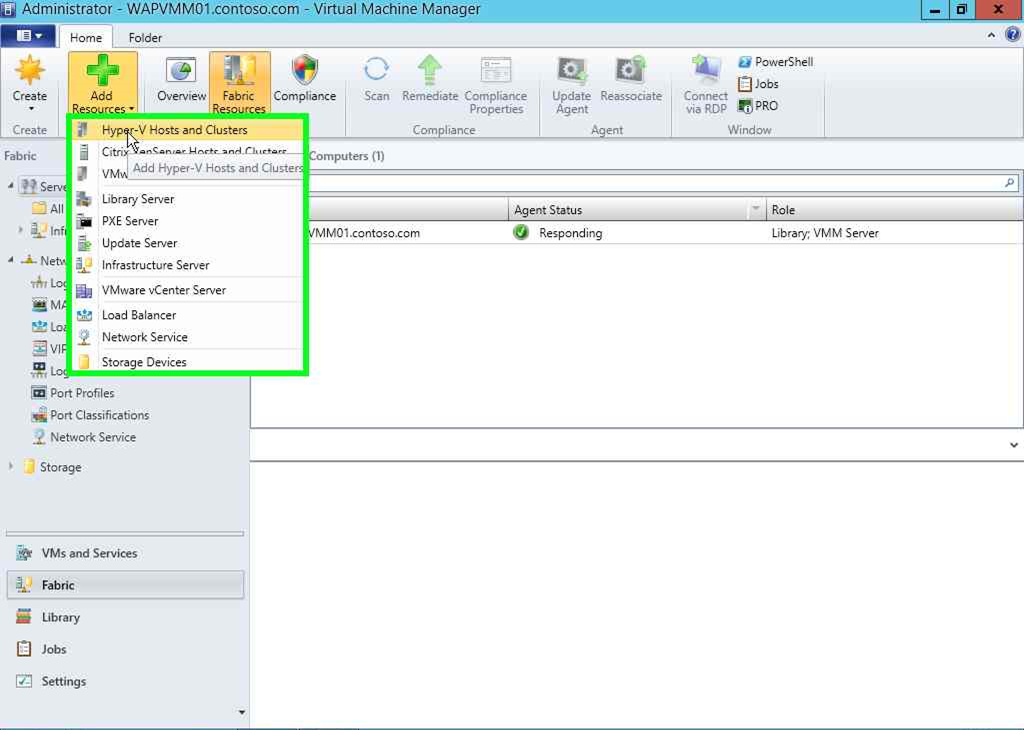1024x730 pixels.
Task: Open the Compliance shield view
Action: tap(304, 80)
